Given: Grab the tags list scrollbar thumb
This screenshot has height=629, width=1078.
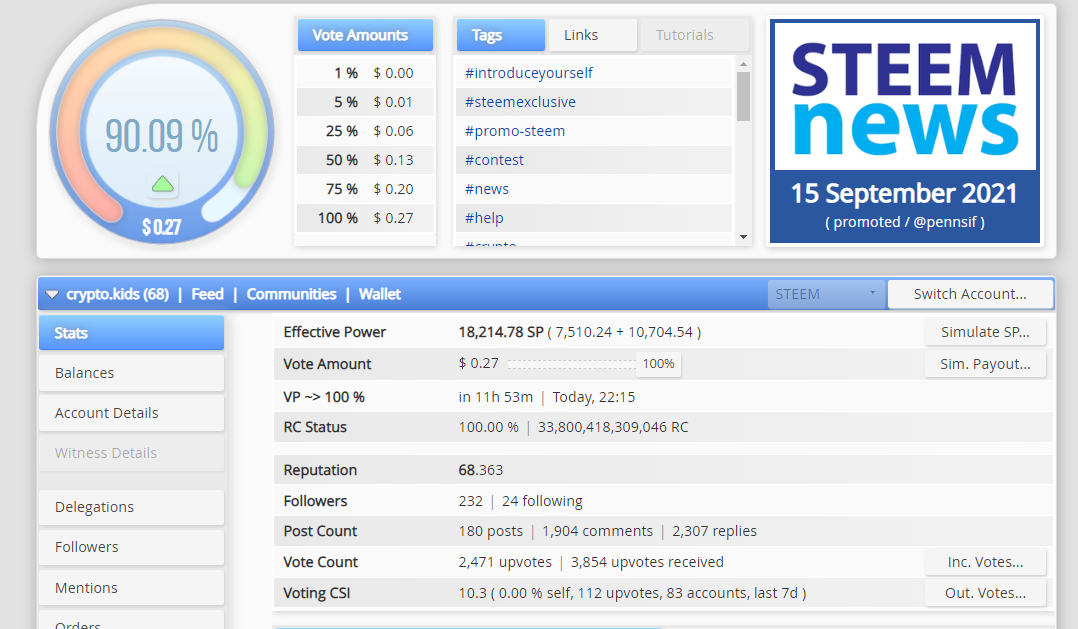Looking at the screenshot, I should (743, 96).
